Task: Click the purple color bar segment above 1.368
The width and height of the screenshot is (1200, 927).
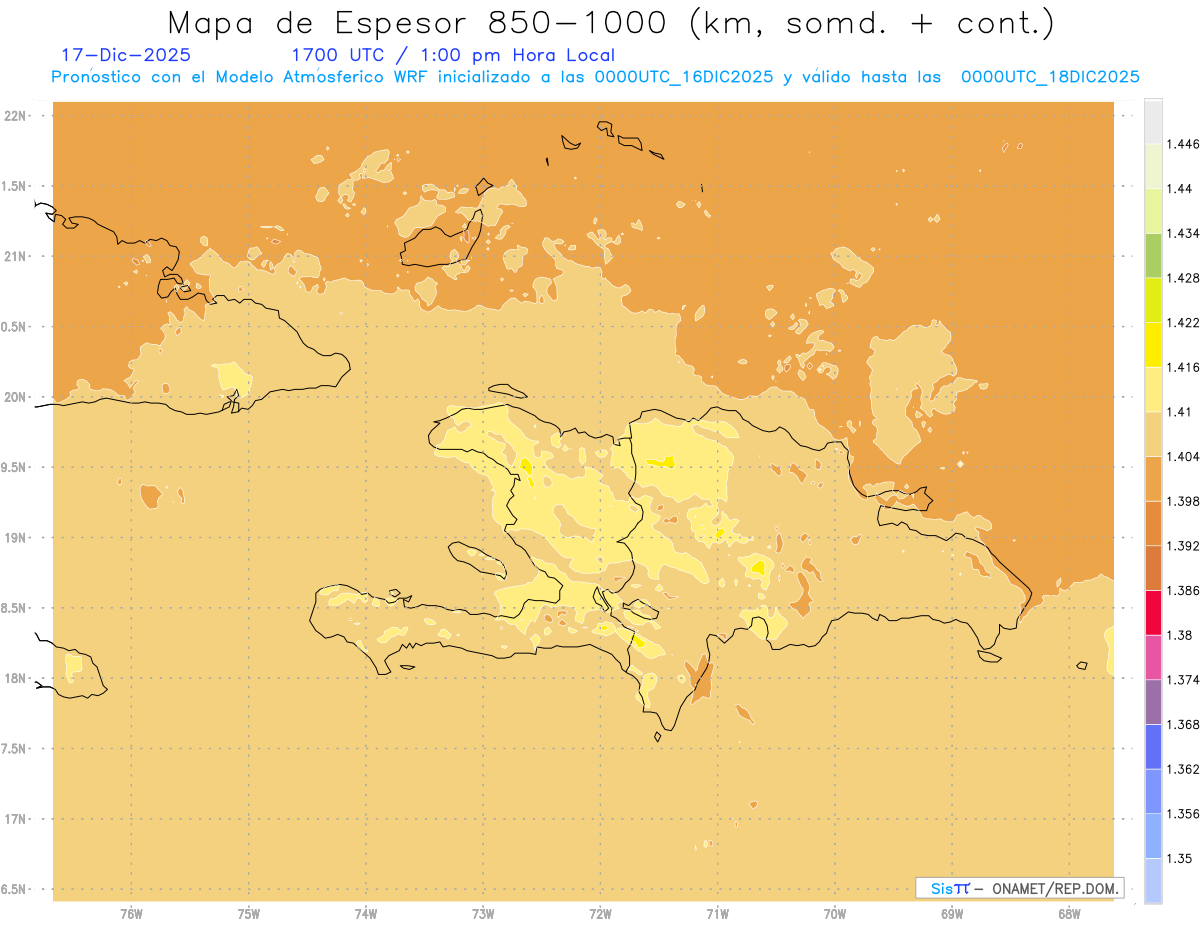Action: click(1153, 701)
